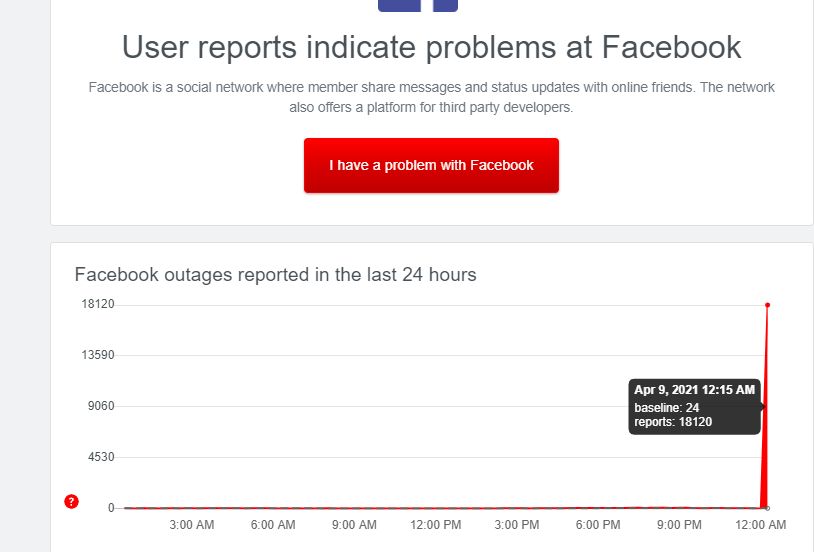Viewport: 814px width, 552px height.
Task: Click the 12:00 PM x-axis label
Action: pos(436,525)
